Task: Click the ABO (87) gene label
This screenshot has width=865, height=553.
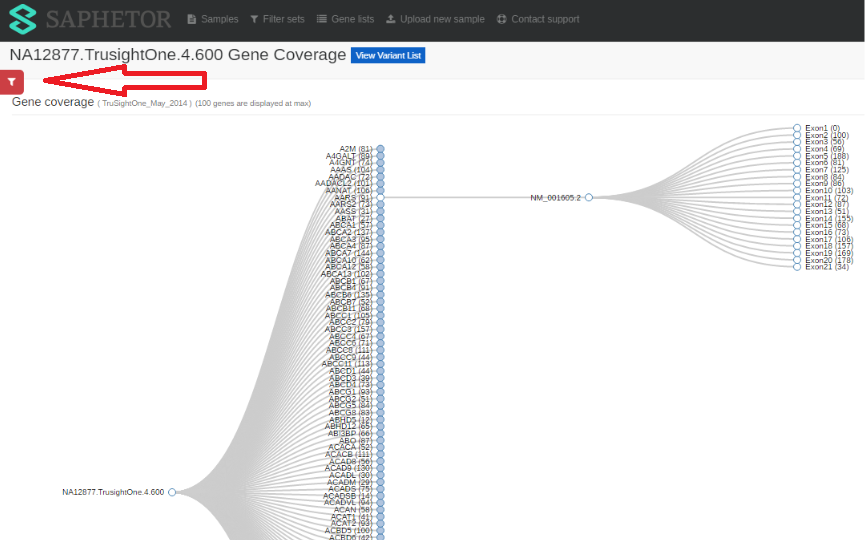Action: coord(355,440)
